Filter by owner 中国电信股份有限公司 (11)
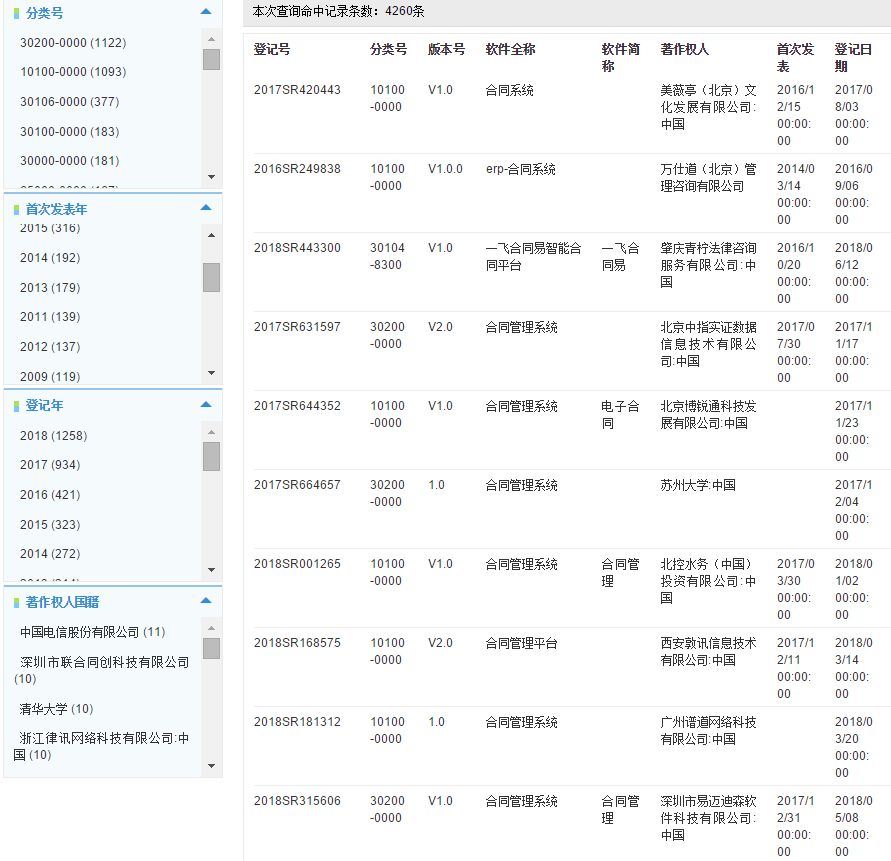Viewport: 891px width, 861px height. [93, 632]
